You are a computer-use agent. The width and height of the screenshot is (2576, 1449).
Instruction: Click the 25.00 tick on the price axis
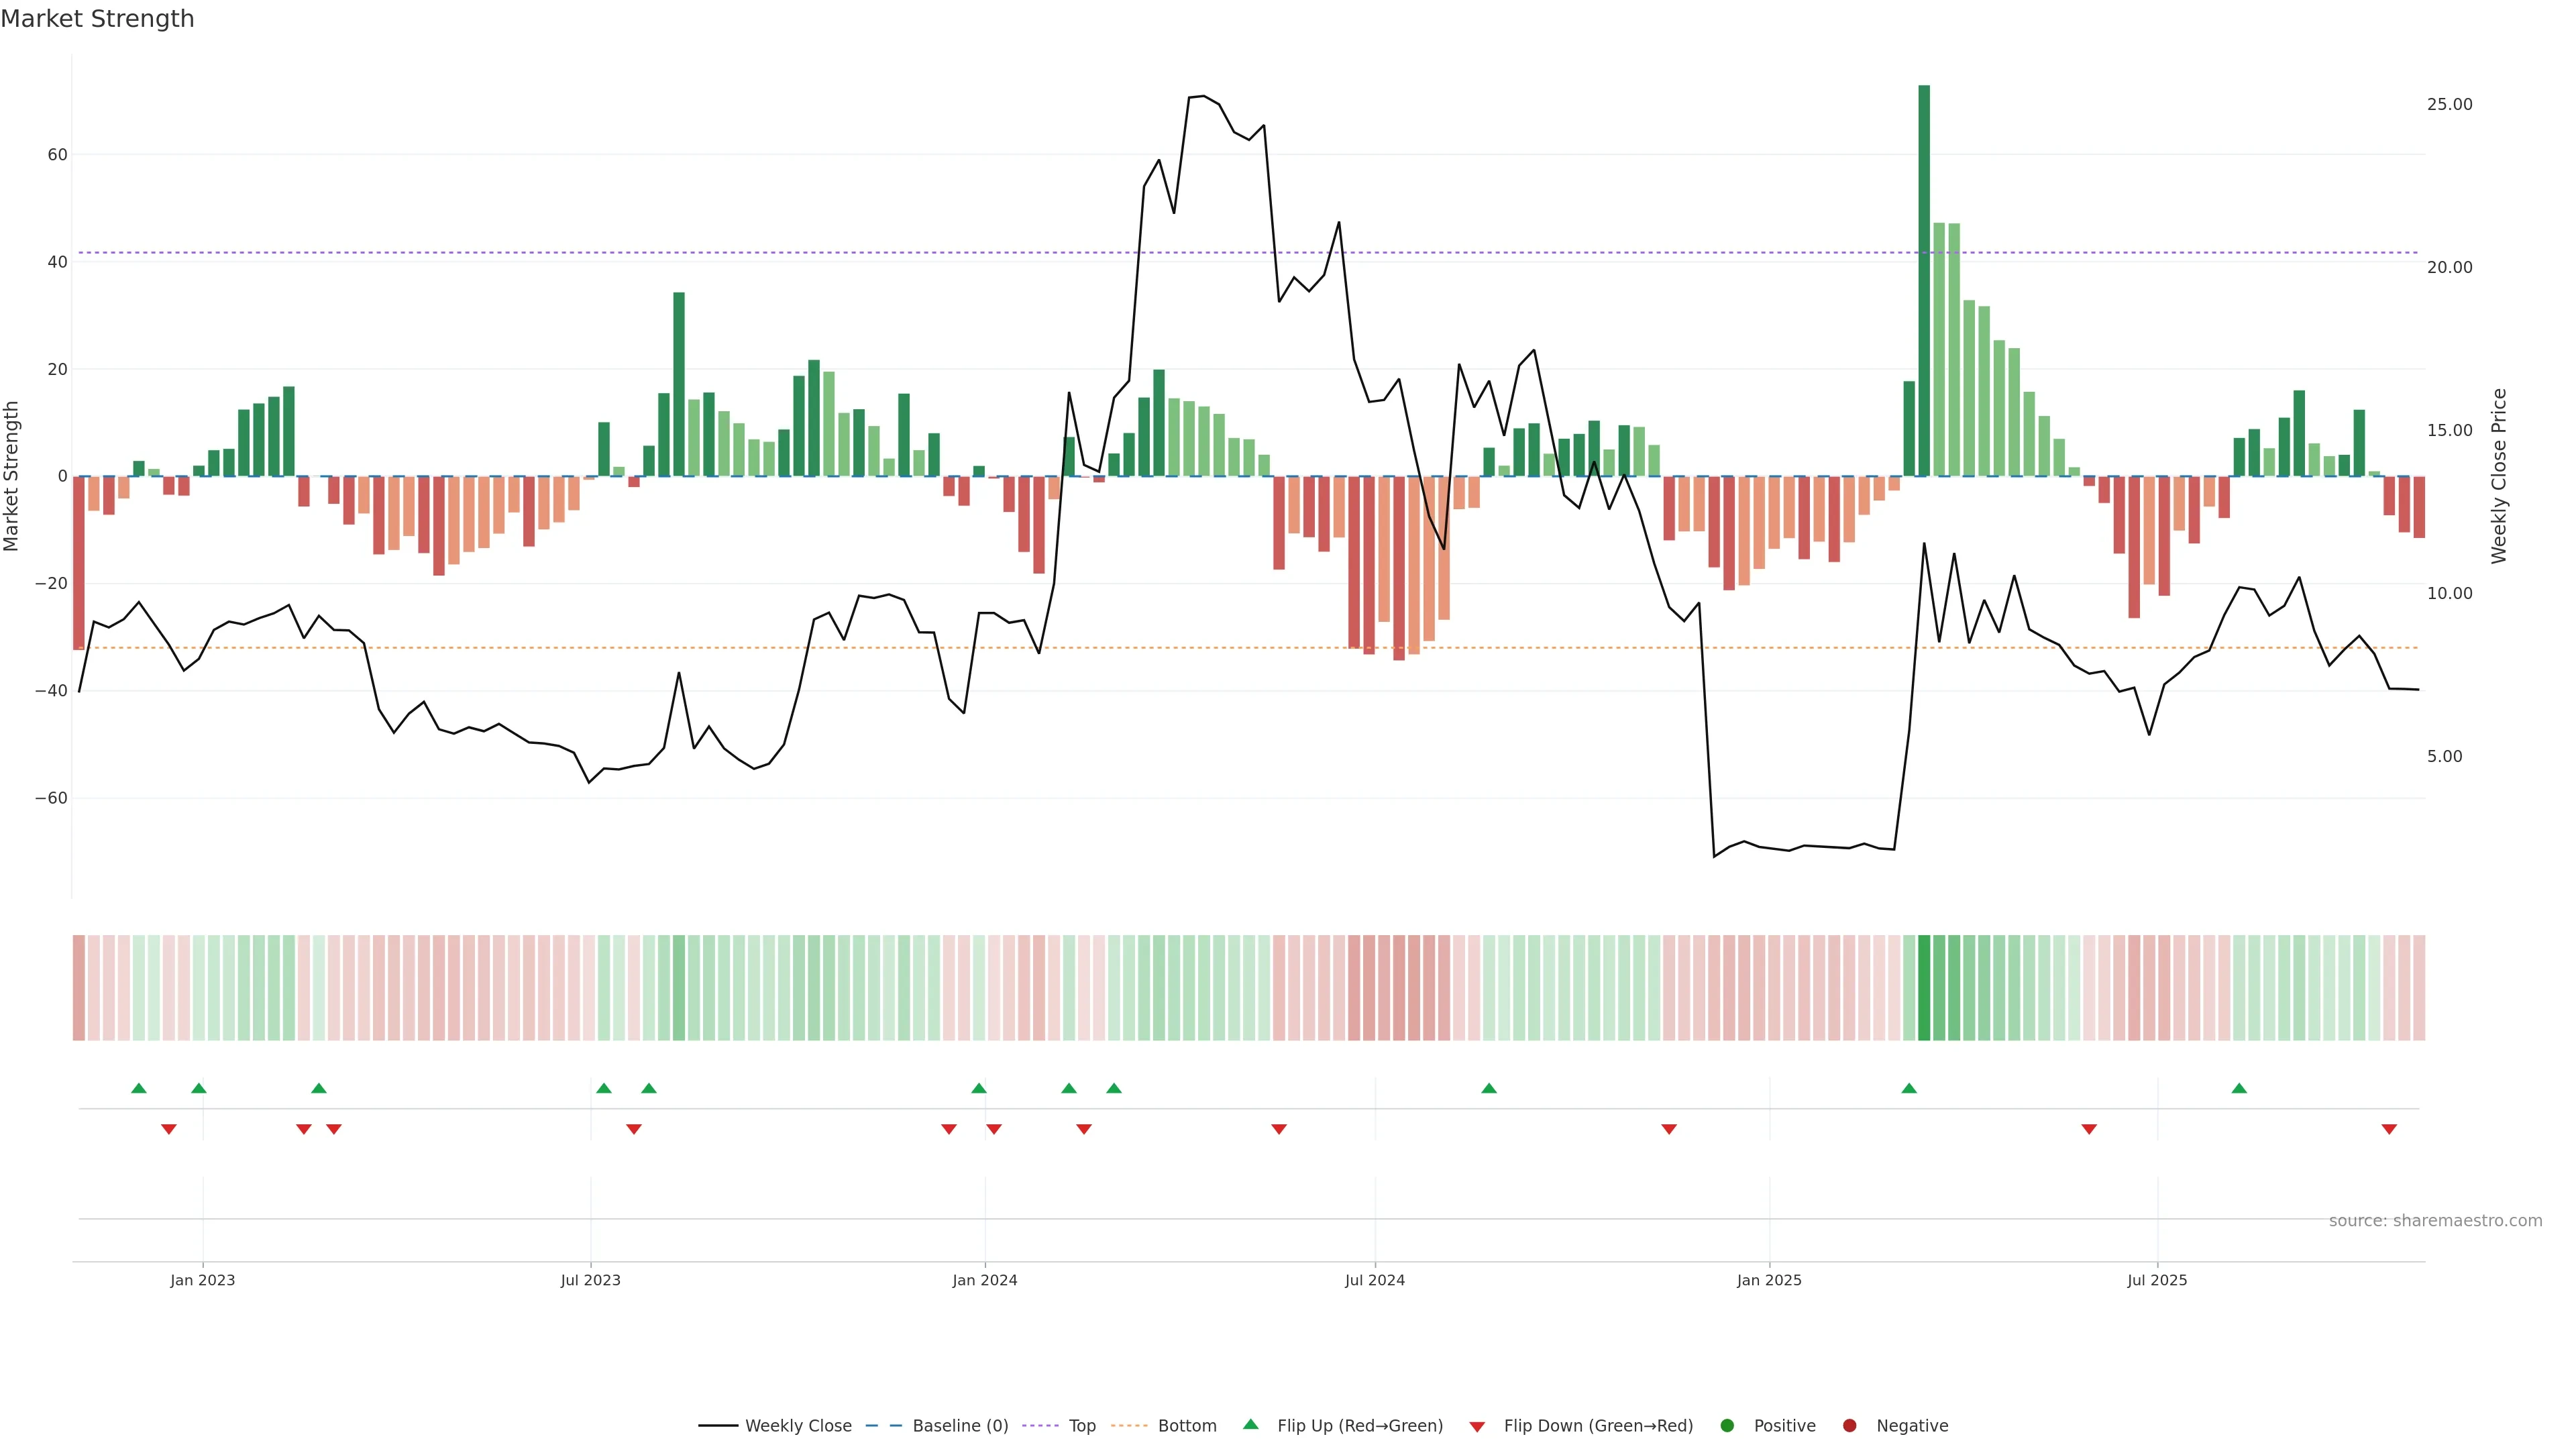(x=2449, y=105)
